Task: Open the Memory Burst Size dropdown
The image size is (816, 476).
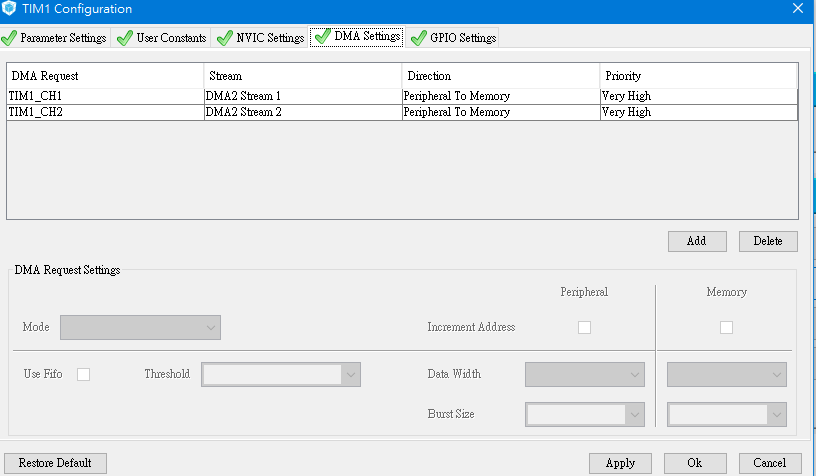Action: tap(727, 415)
